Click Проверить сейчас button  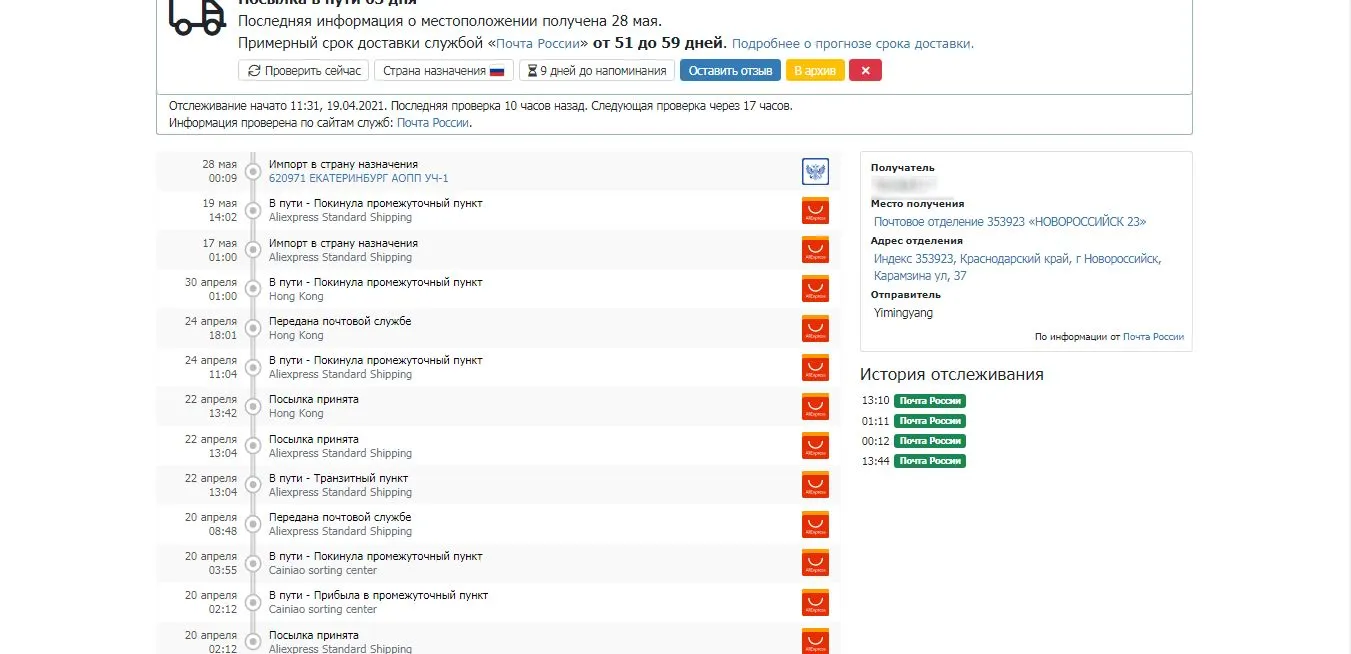click(303, 70)
